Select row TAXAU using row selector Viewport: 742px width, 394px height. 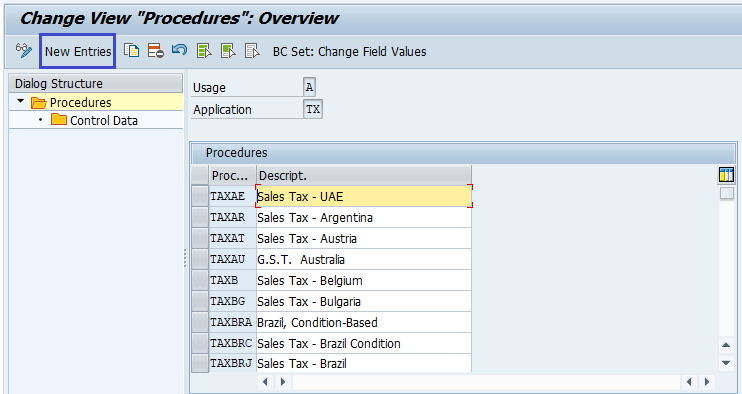click(200, 259)
